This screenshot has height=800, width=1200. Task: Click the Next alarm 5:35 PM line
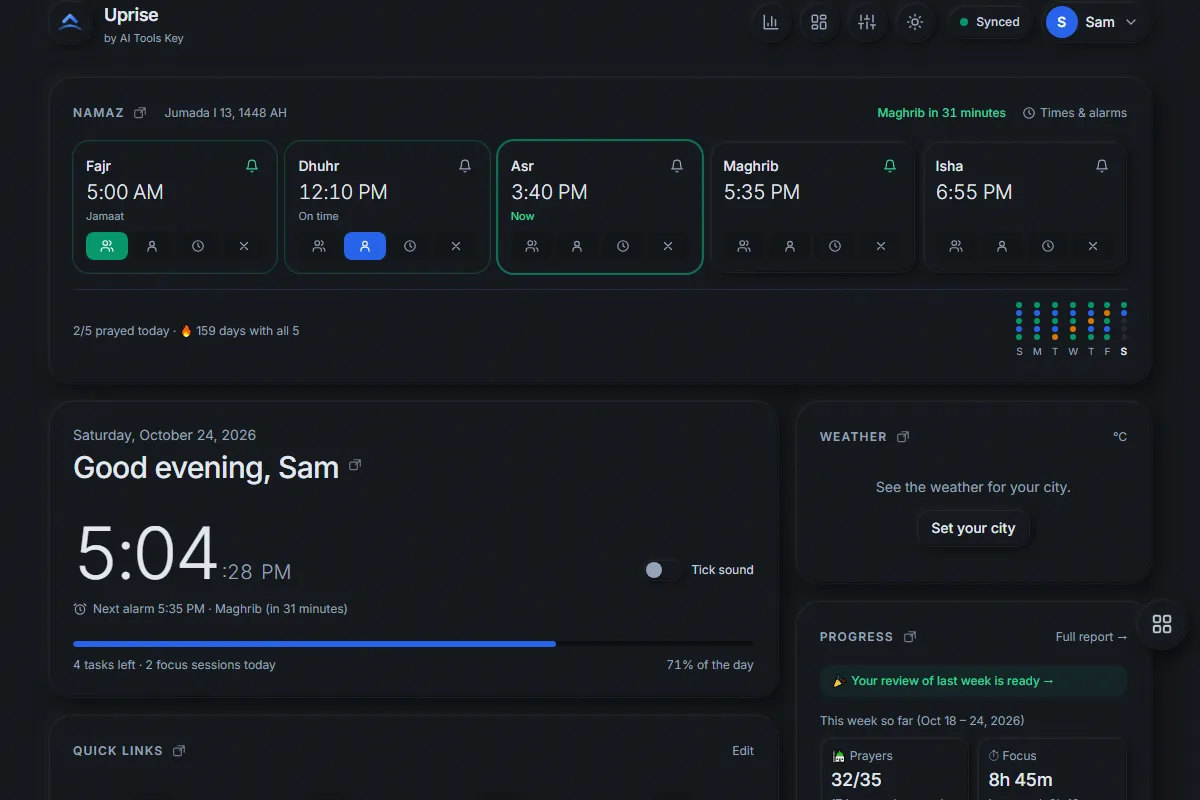pos(211,608)
